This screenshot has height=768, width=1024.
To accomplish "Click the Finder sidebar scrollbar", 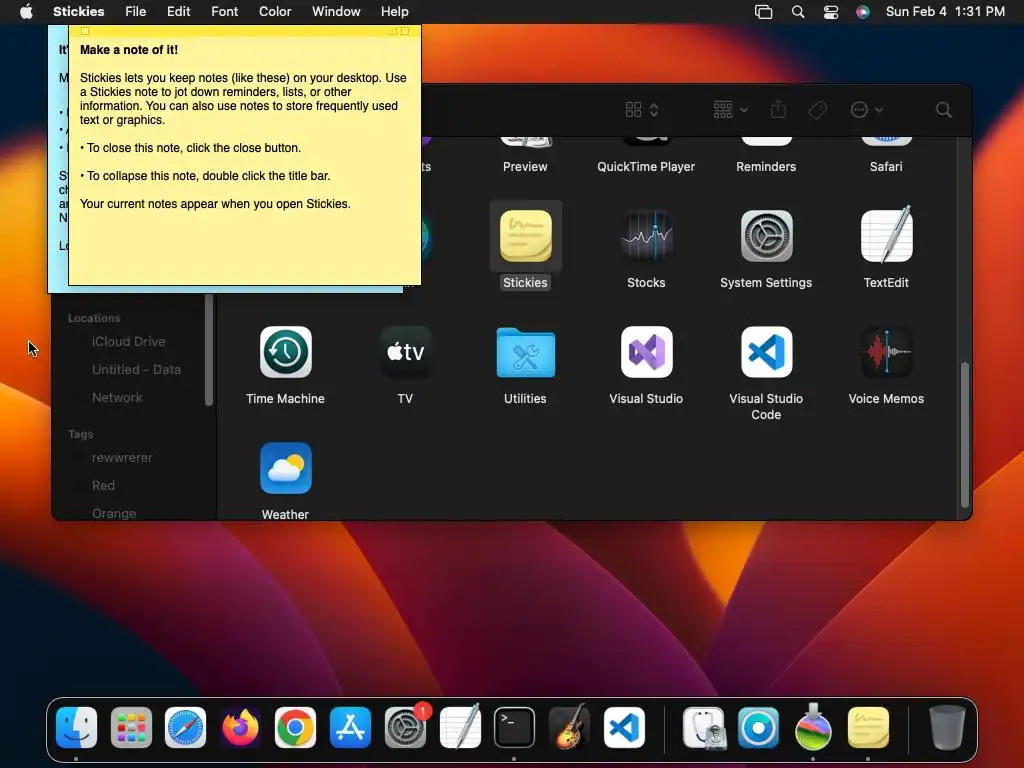I will click(x=209, y=349).
